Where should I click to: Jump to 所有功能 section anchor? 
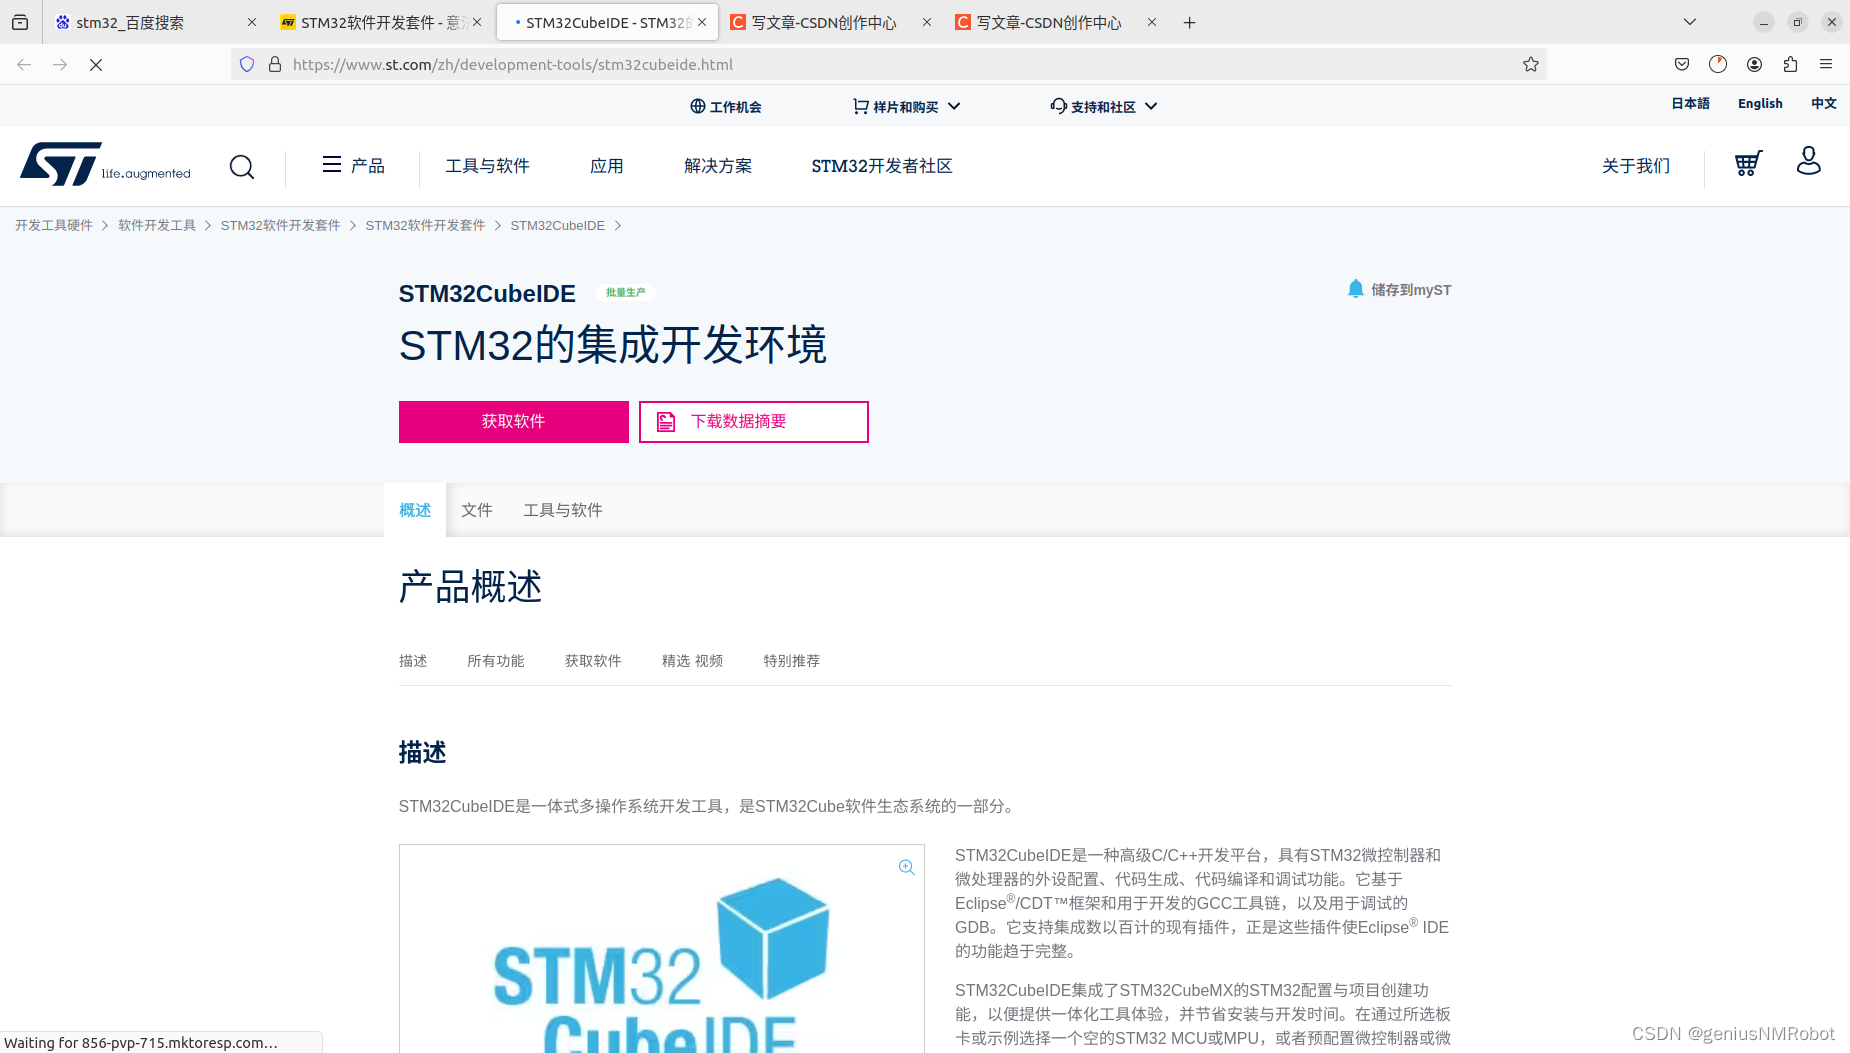pyautogui.click(x=496, y=661)
